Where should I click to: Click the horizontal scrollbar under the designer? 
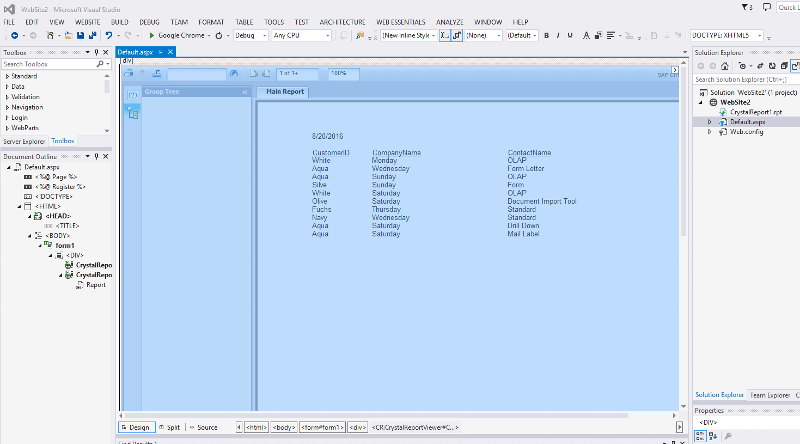(376, 415)
